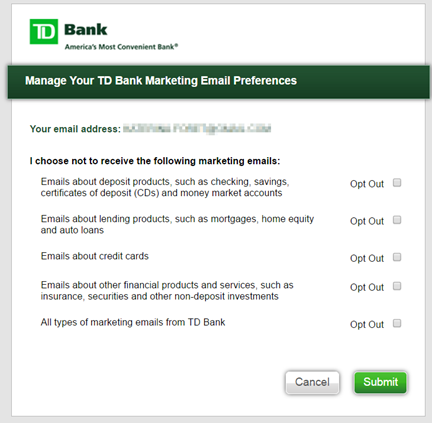The width and height of the screenshot is (432, 423).
Task: Click the All types of marketing emails text
Action: (x=133, y=322)
